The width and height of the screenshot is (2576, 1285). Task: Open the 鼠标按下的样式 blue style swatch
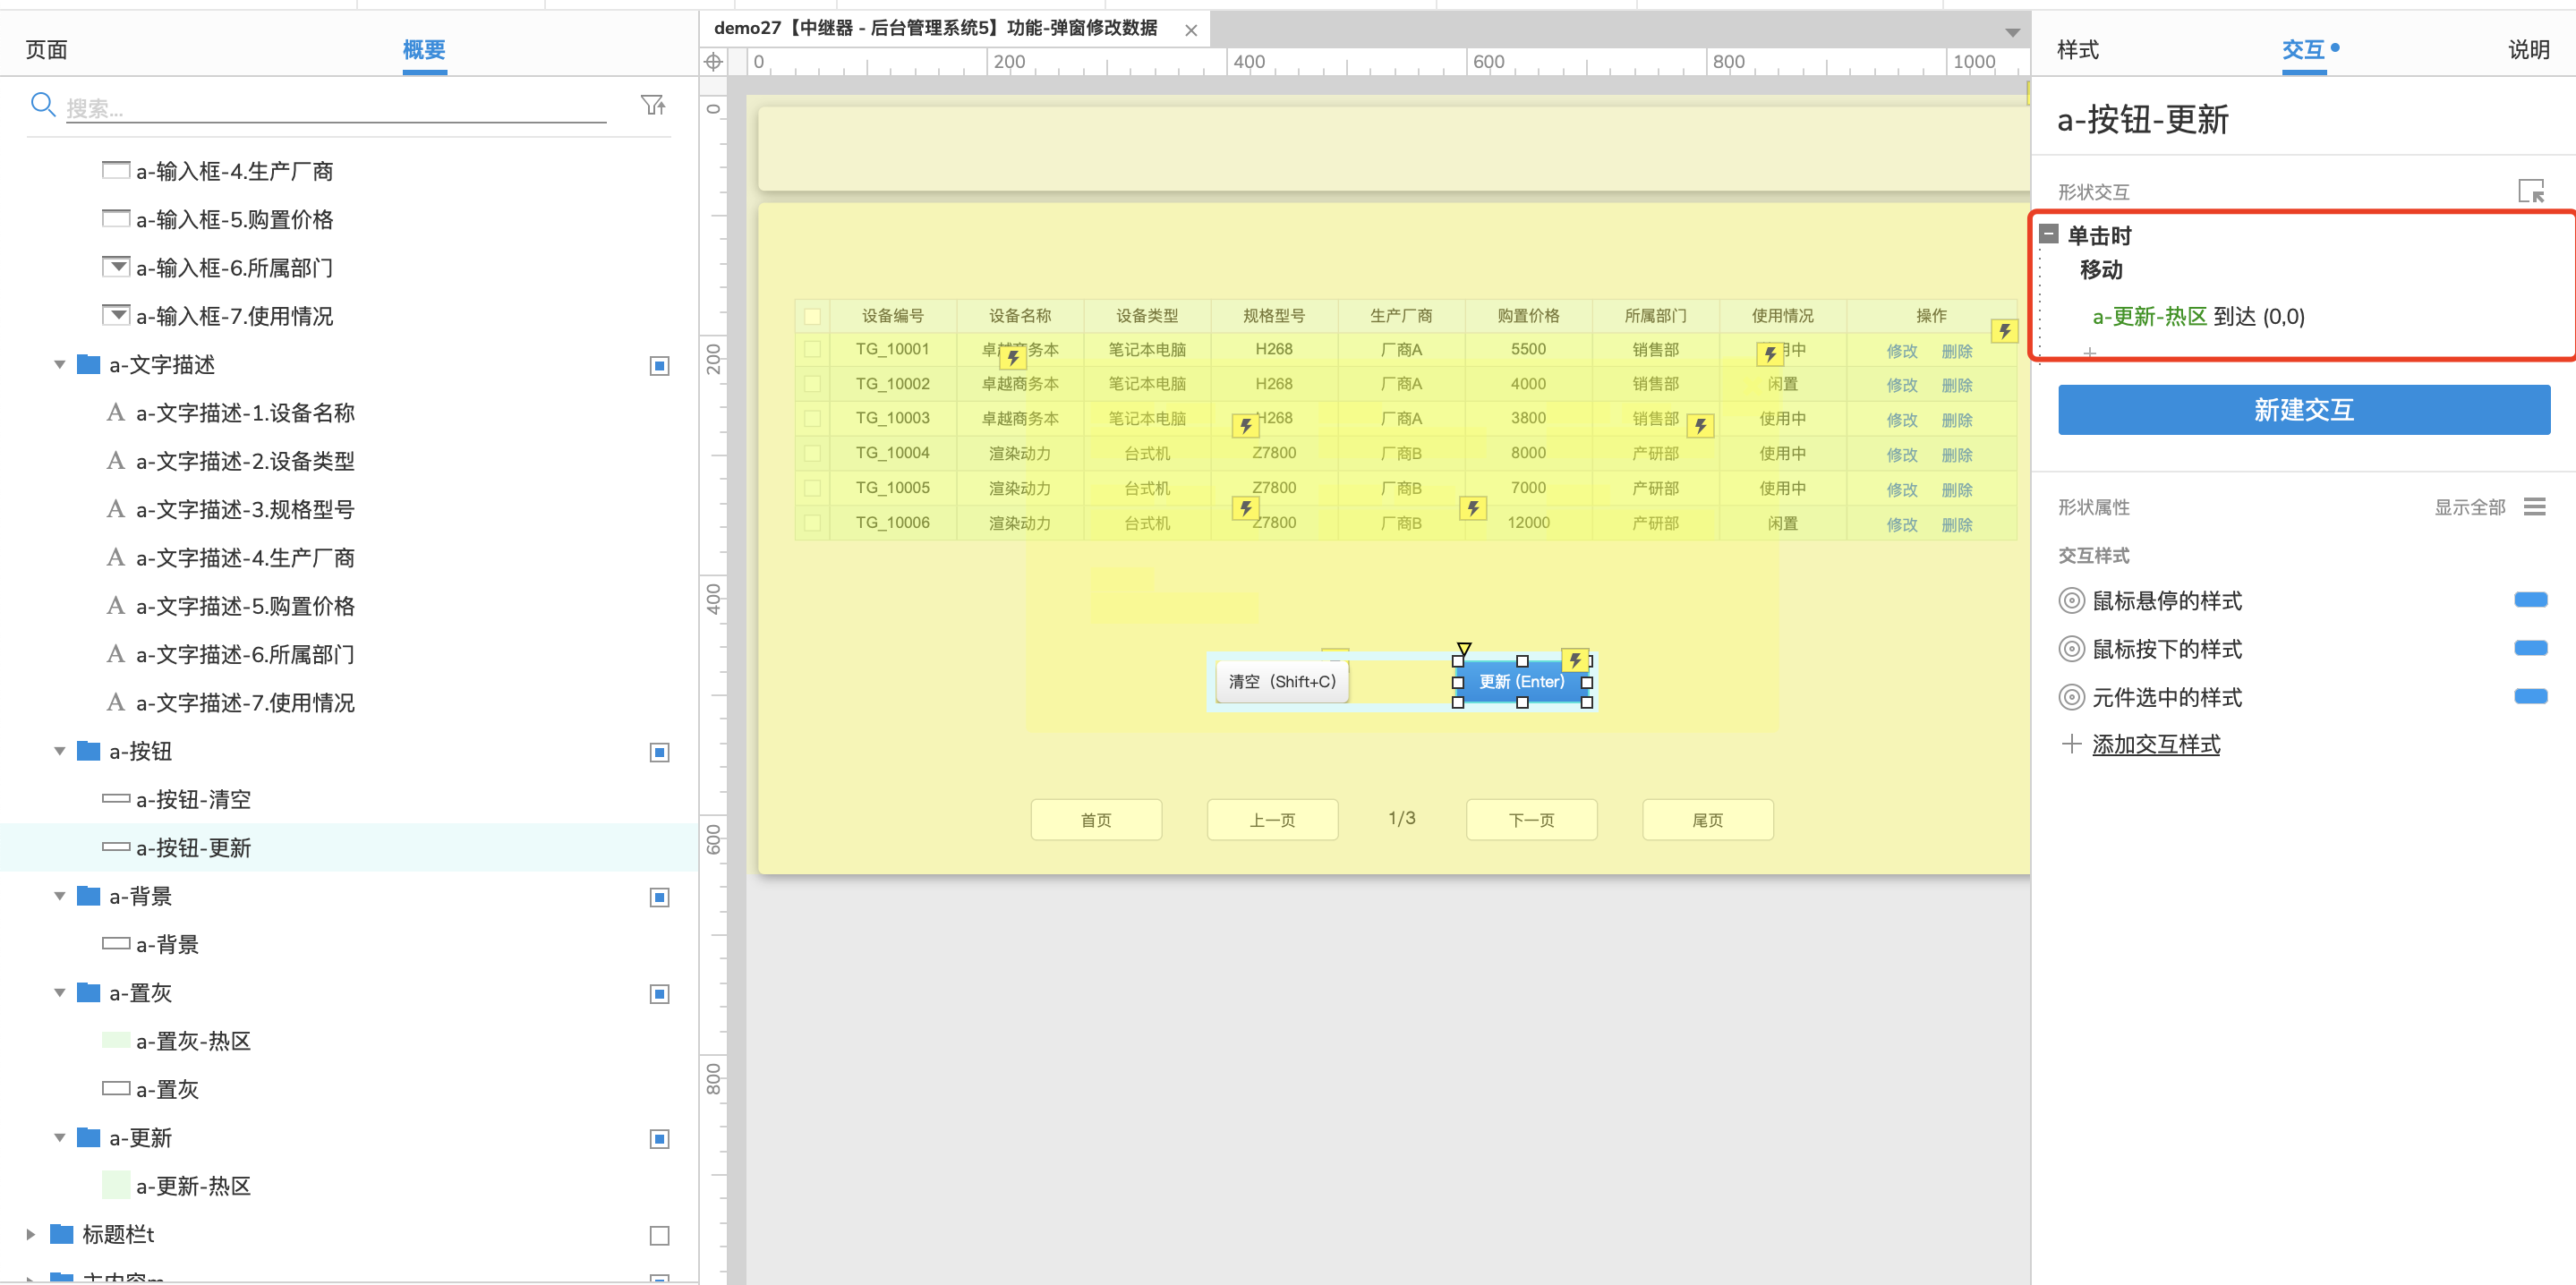point(2530,648)
